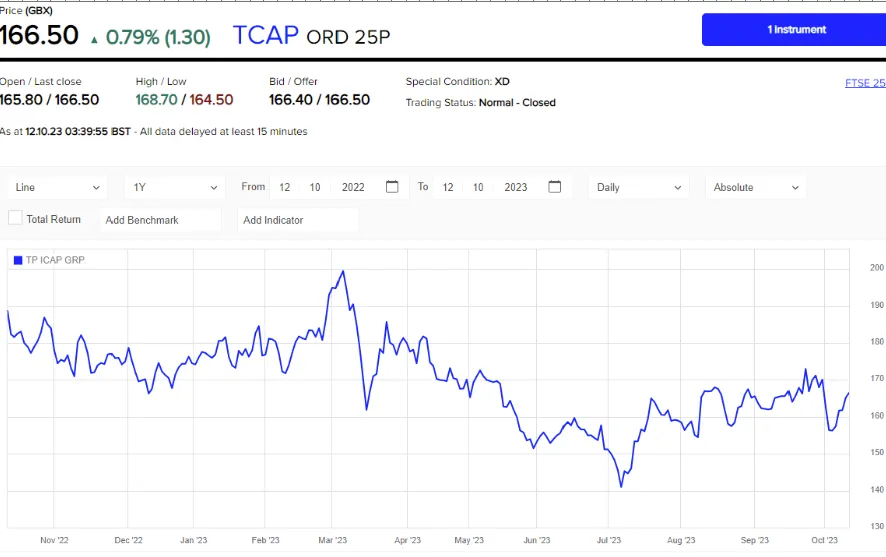Click the From year field 2022
This screenshot has width=886, height=557.
[x=353, y=187]
